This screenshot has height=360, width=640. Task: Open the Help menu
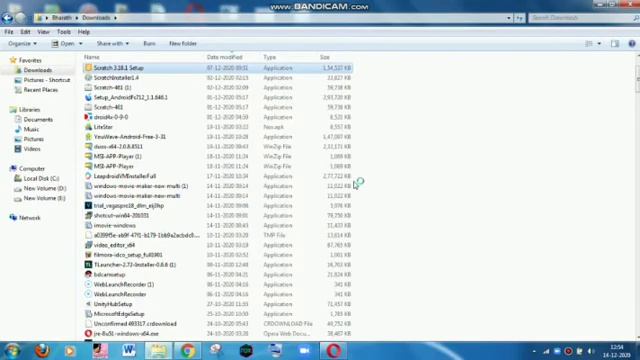[x=84, y=32]
